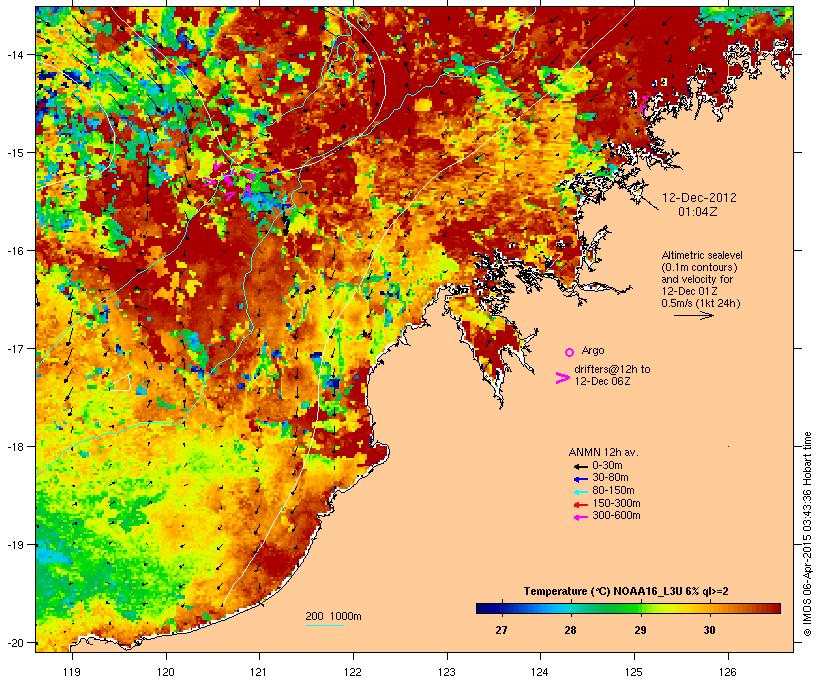The width and height of the screenshot is (820, 680).
Task: Click the longitude label '126'
Action: 728,672
